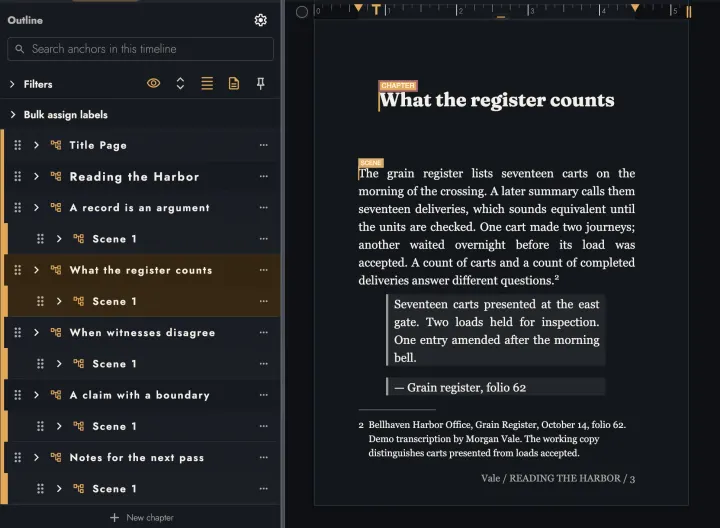
Task: Click drag handle of What the register counts
Action: [x=17, y=270]
